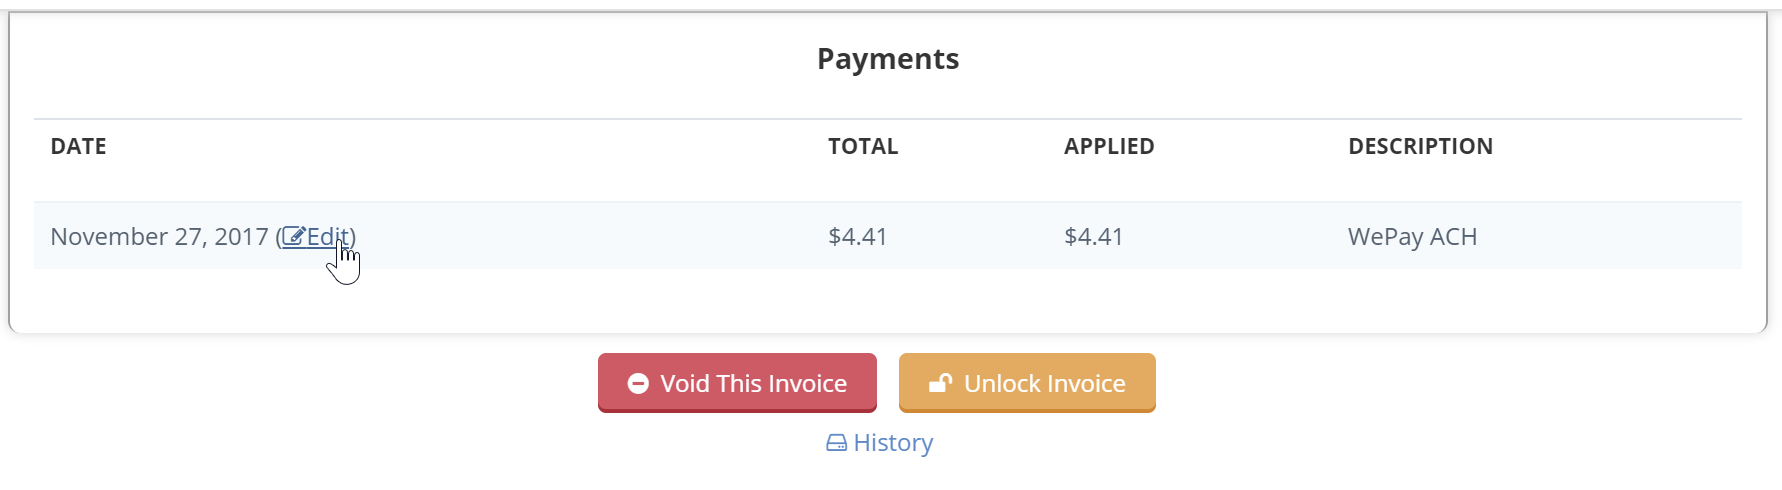Viewport: 1782px width, 490px height.
Task: Click the drive icon next to History
Action: 836,443
